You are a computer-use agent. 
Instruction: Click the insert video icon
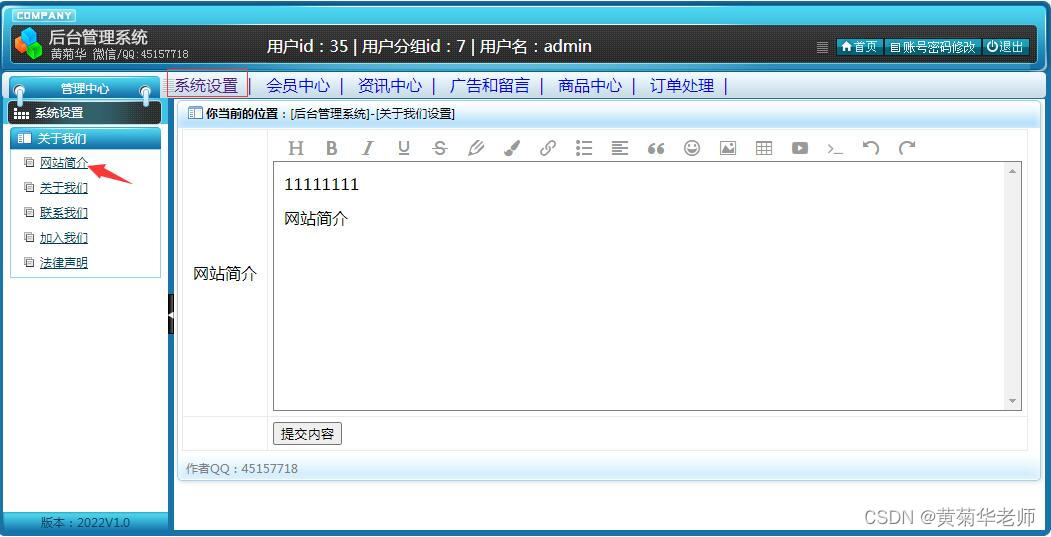click(800, 148)
